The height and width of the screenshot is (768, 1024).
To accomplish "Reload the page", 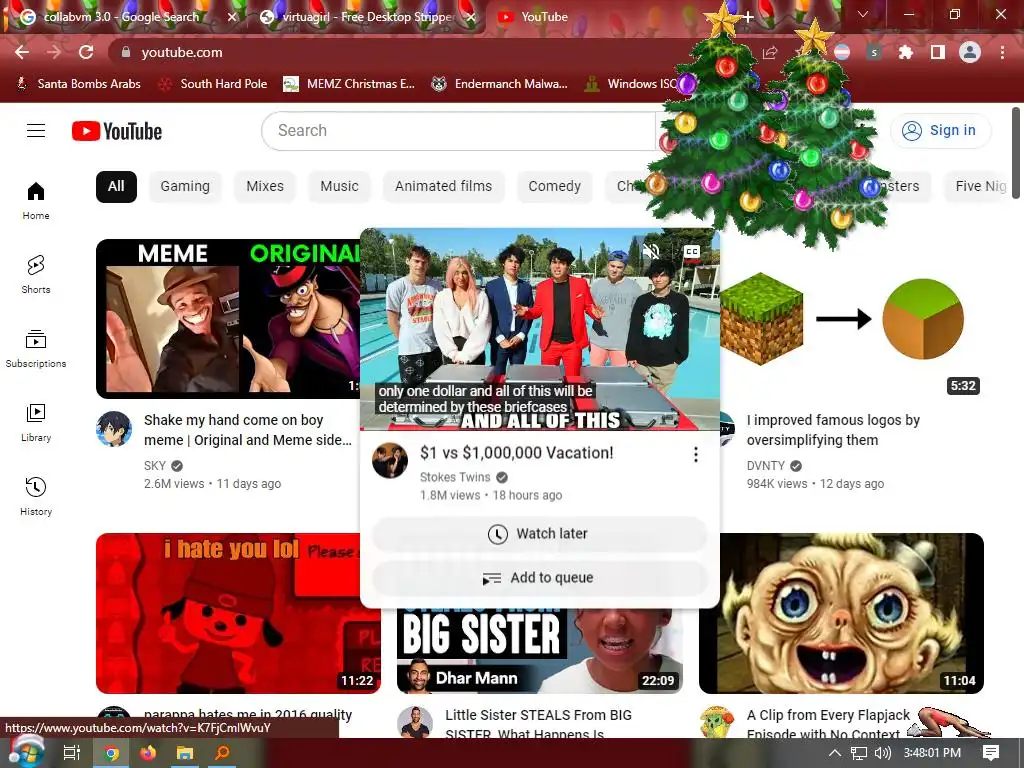I will pyautogui.click(x=86, y=52).
